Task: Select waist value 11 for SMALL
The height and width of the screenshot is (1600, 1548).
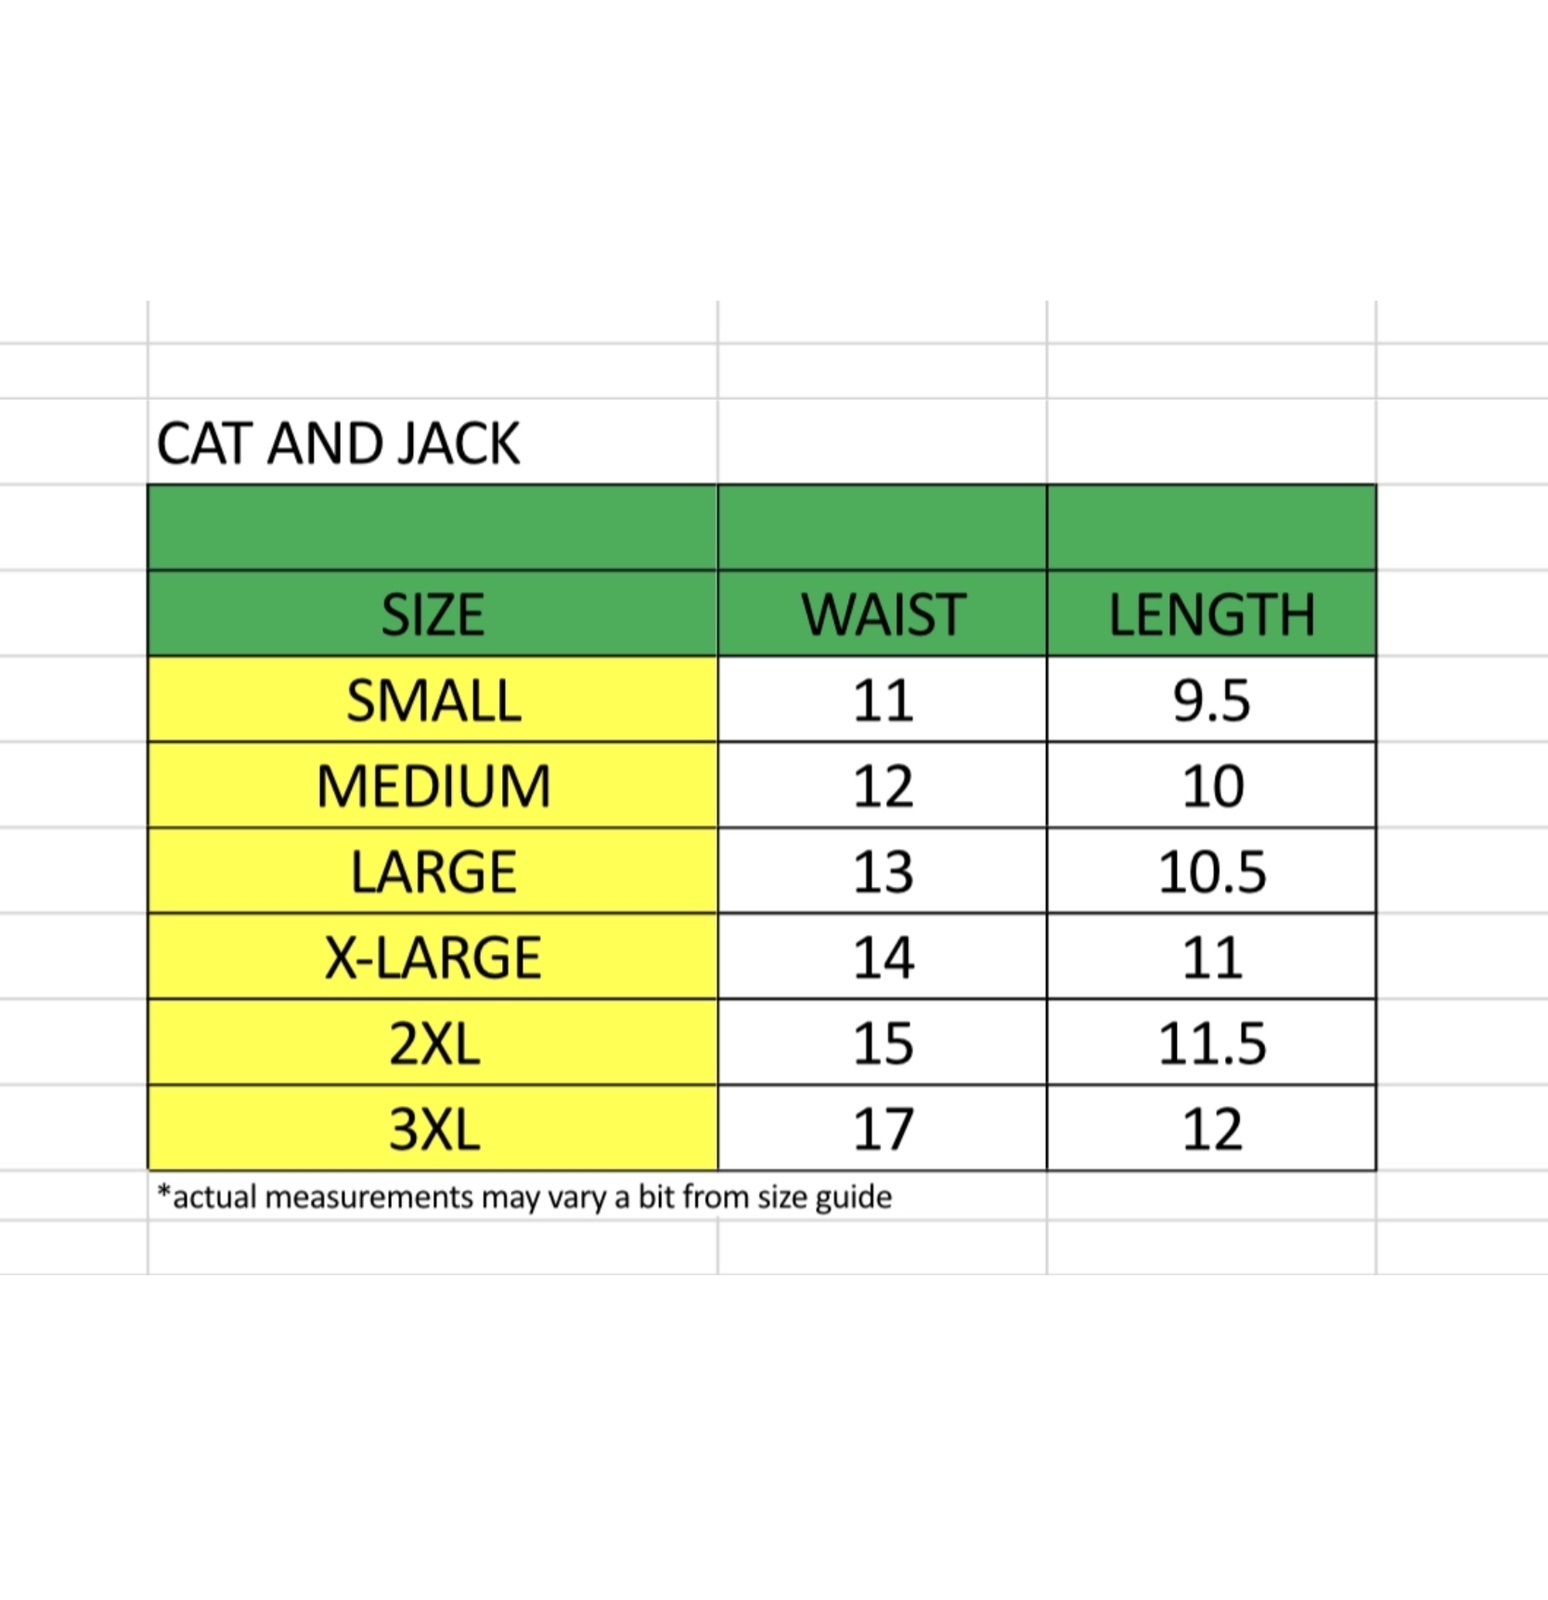Action: [x=882, y=700]
